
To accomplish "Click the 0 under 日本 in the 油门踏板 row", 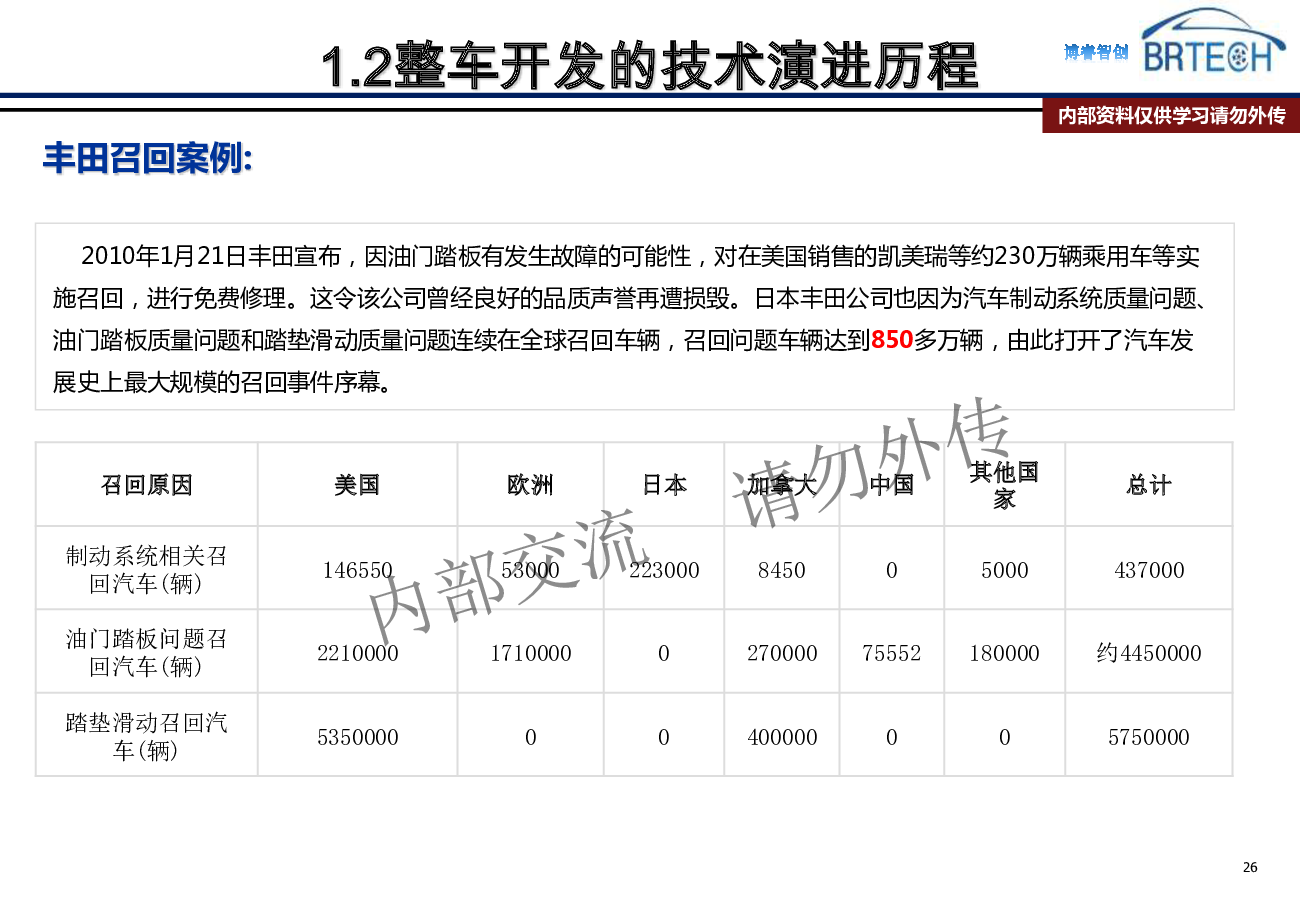I will (x=664, y=653).
